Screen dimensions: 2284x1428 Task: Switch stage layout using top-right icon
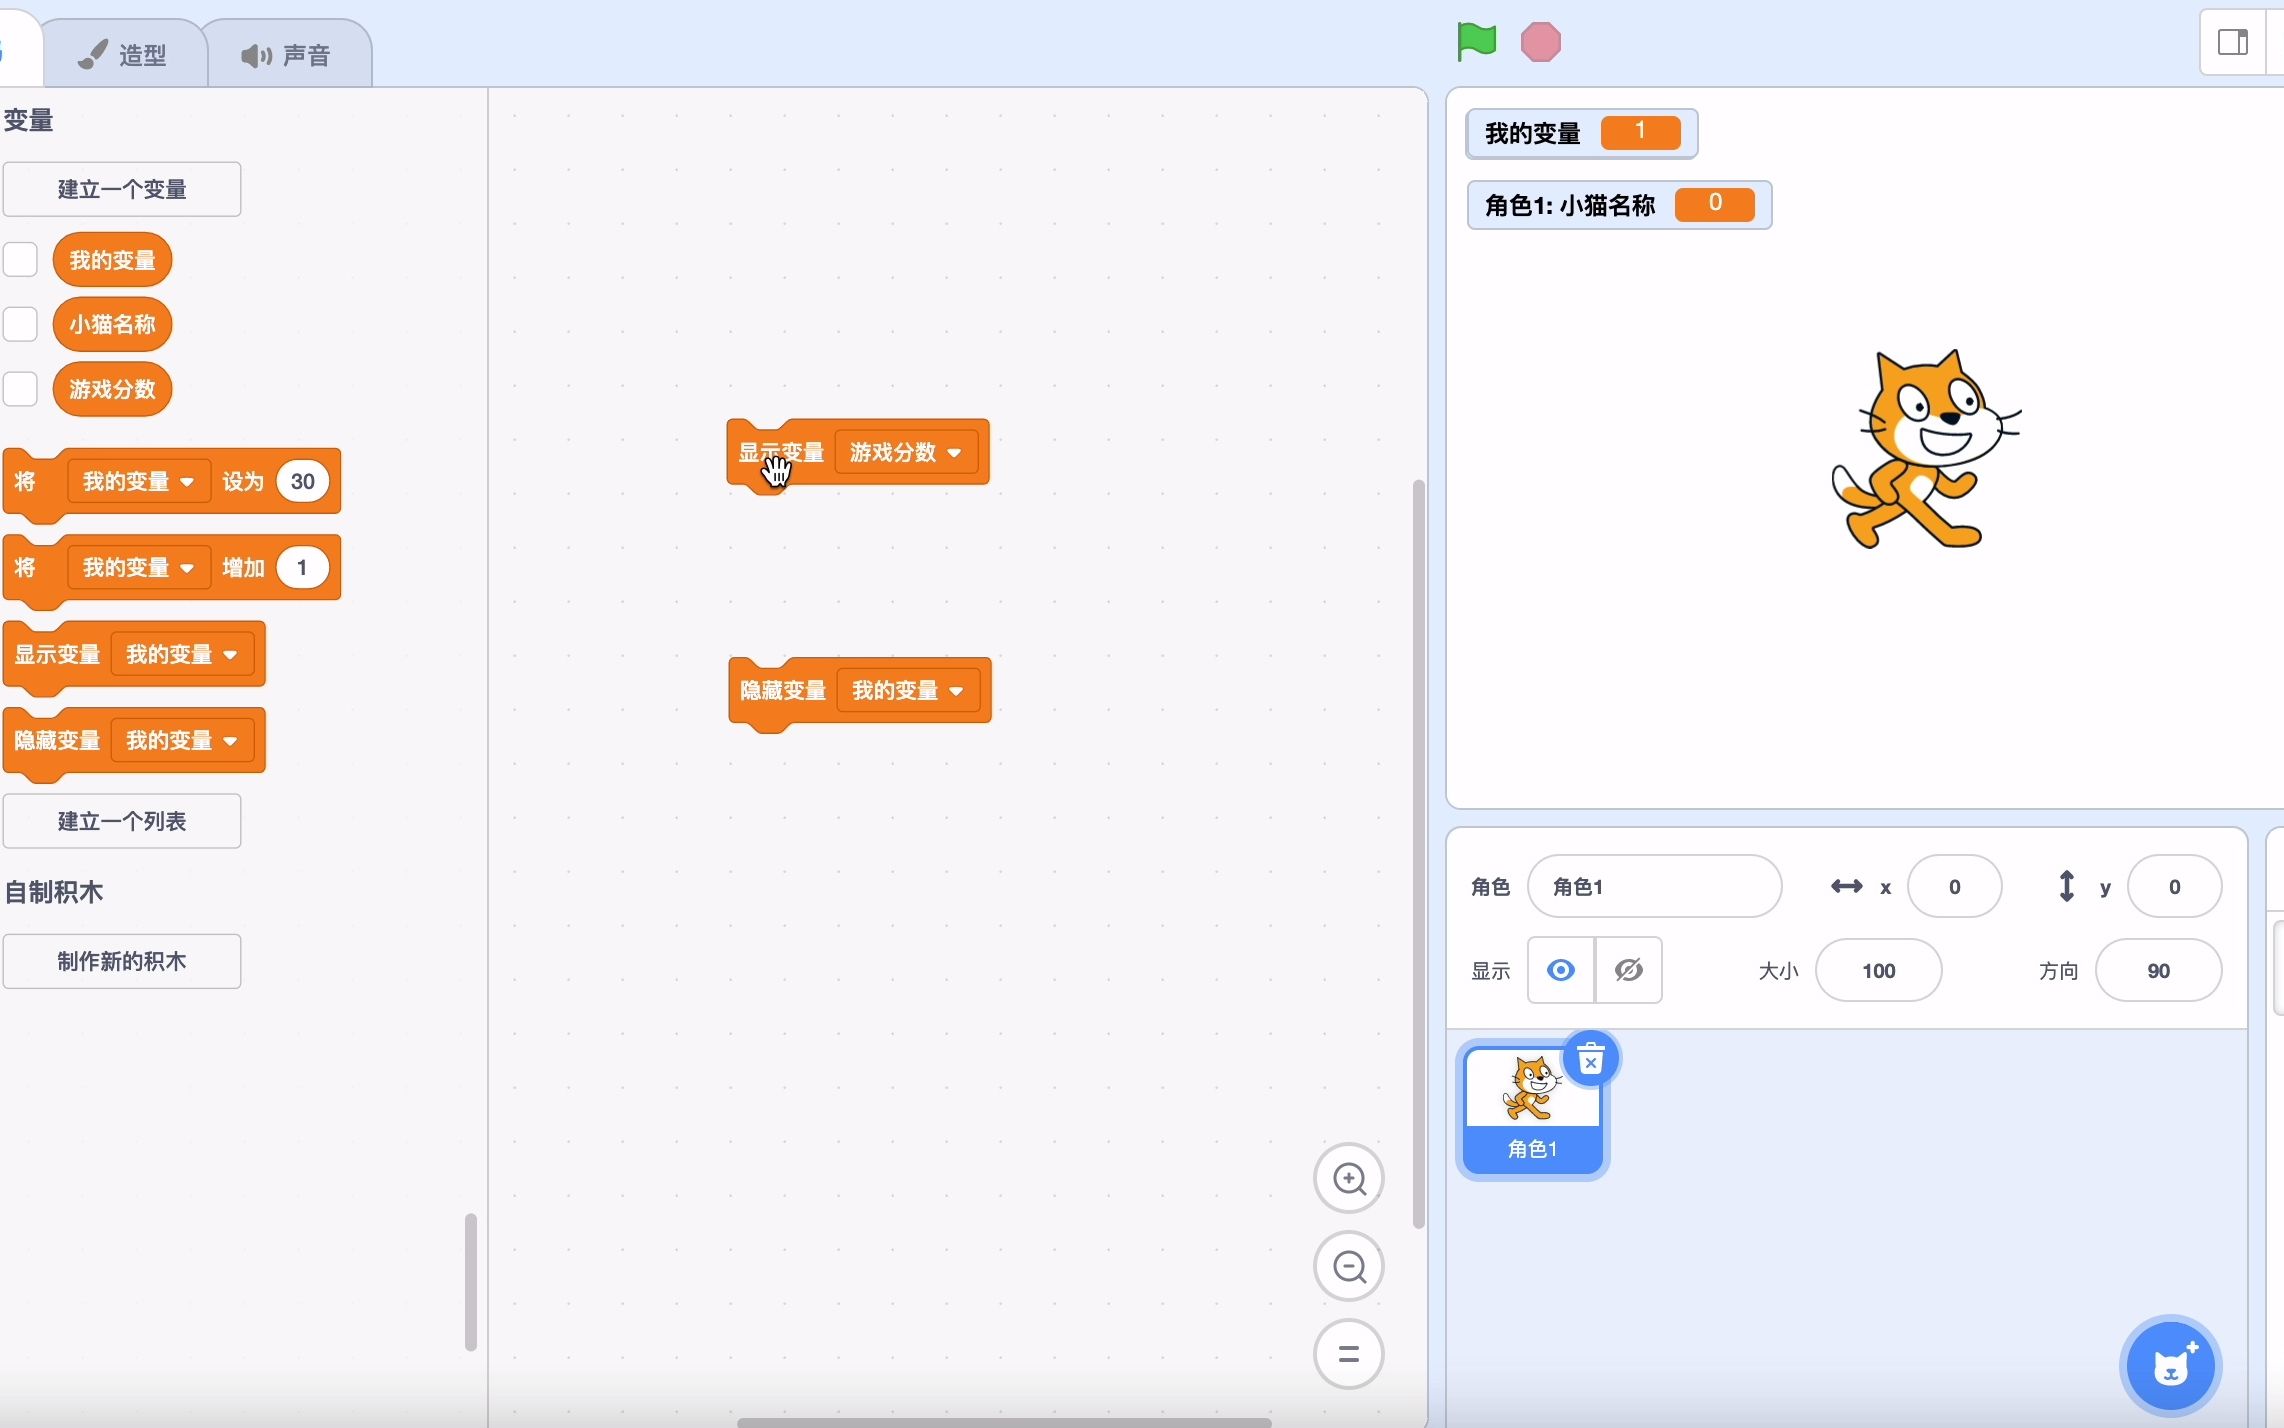point(2232,42)
